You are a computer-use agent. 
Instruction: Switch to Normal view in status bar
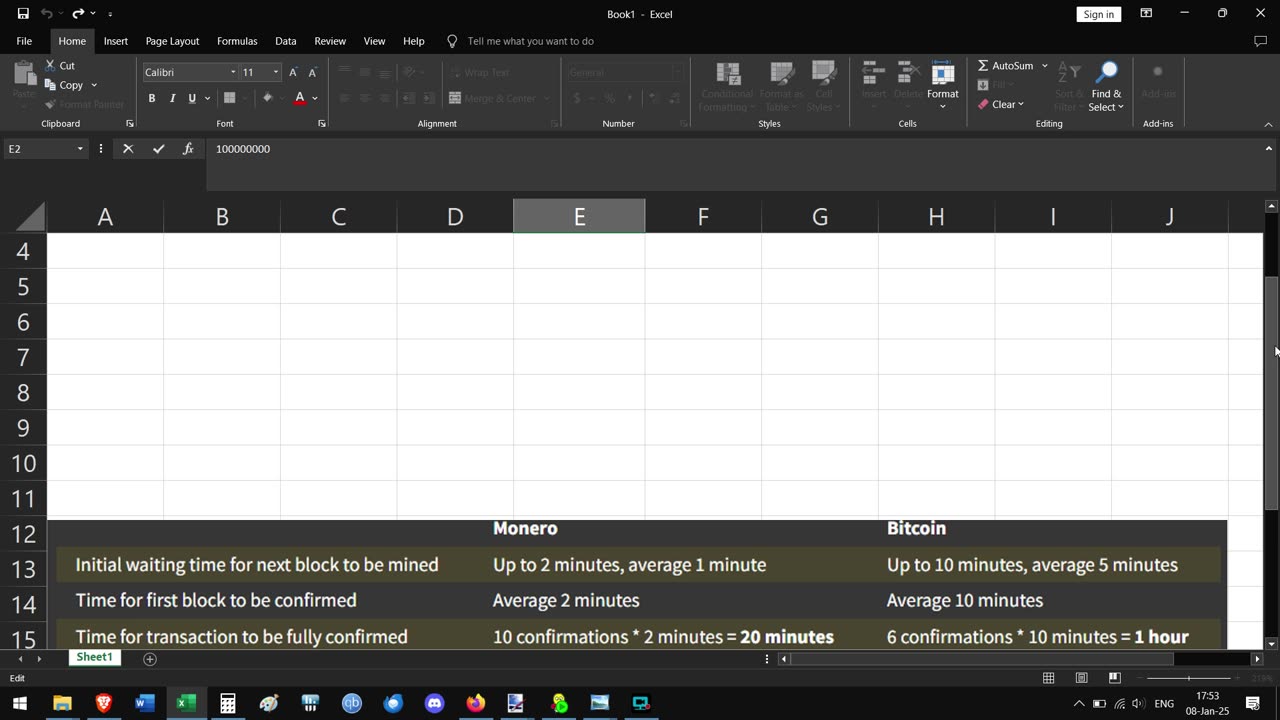click(1048, 678)
